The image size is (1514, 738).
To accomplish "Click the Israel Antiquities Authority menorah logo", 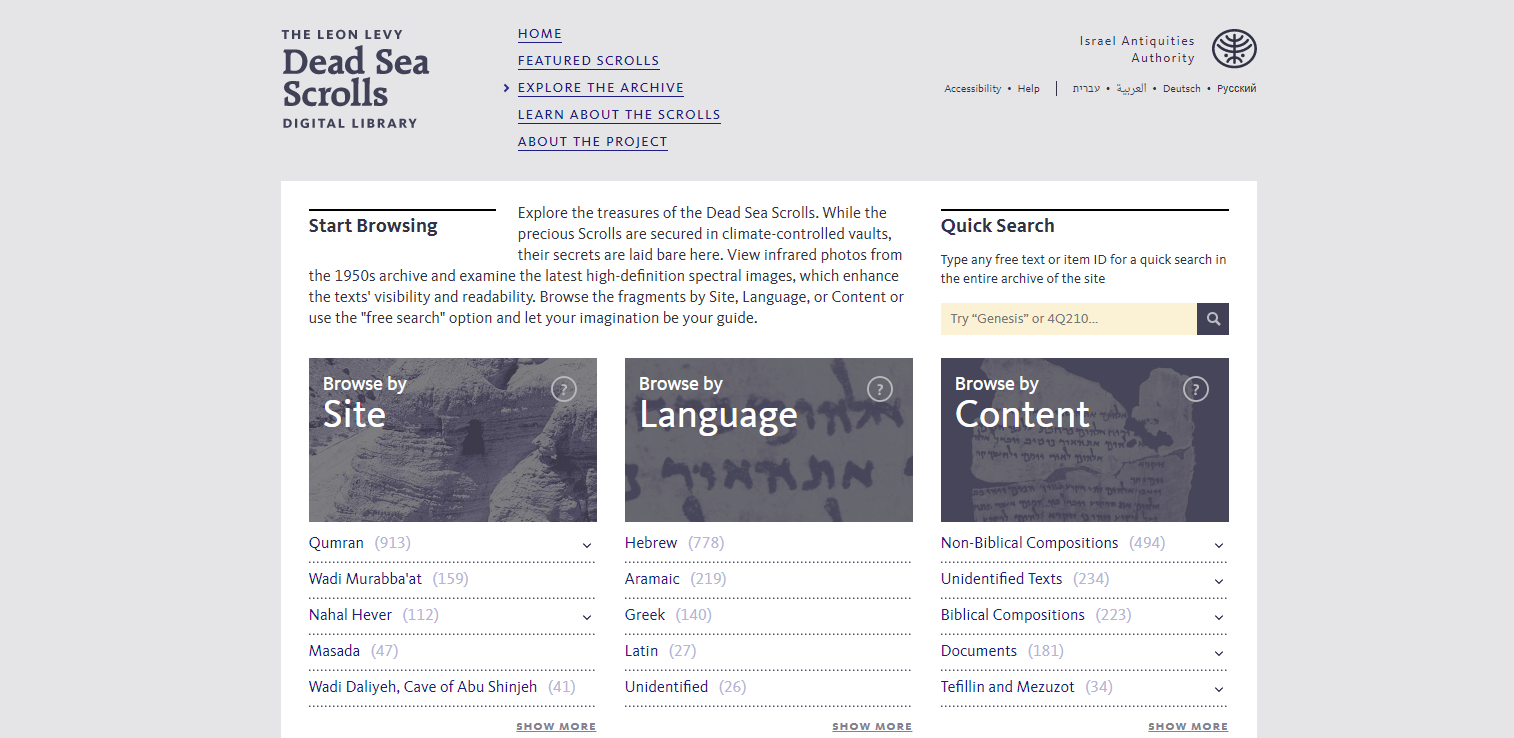I will tap(1234, 49).
